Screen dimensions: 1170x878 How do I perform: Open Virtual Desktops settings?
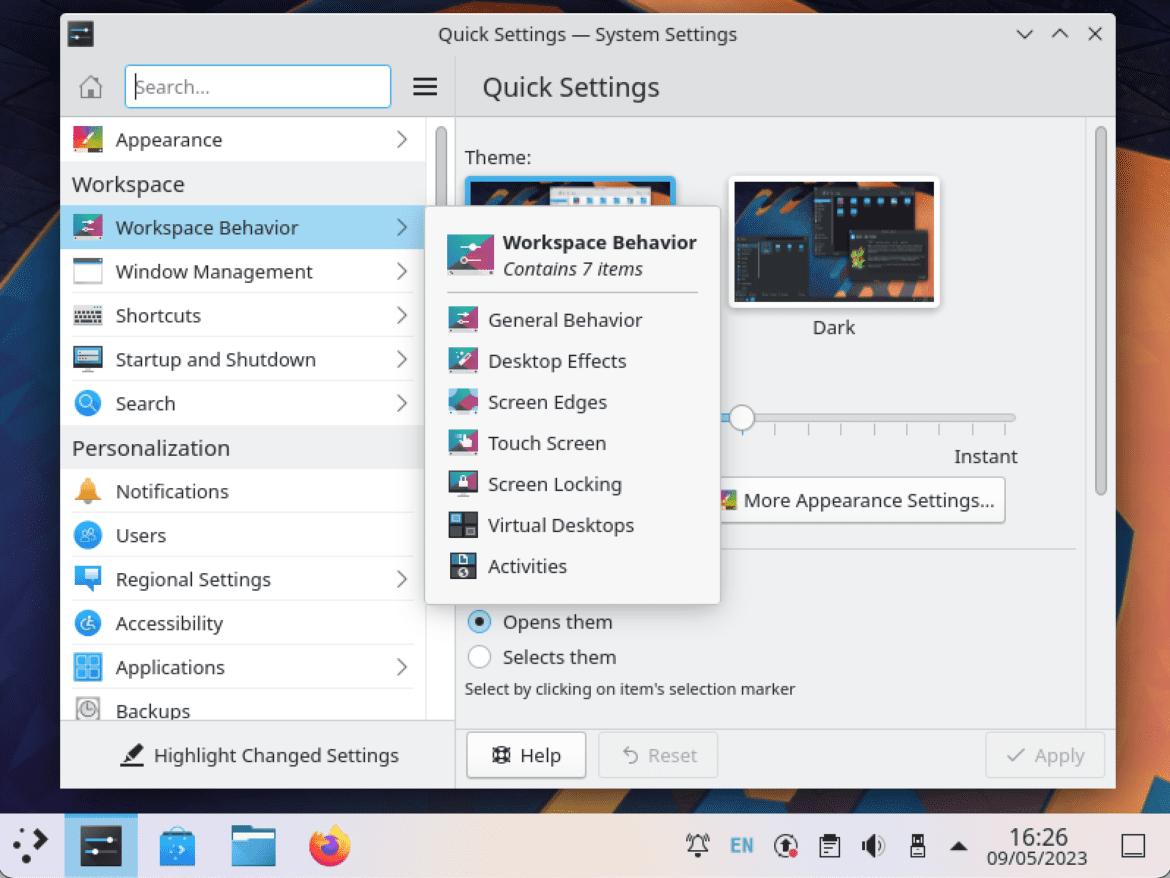(560, 525)
